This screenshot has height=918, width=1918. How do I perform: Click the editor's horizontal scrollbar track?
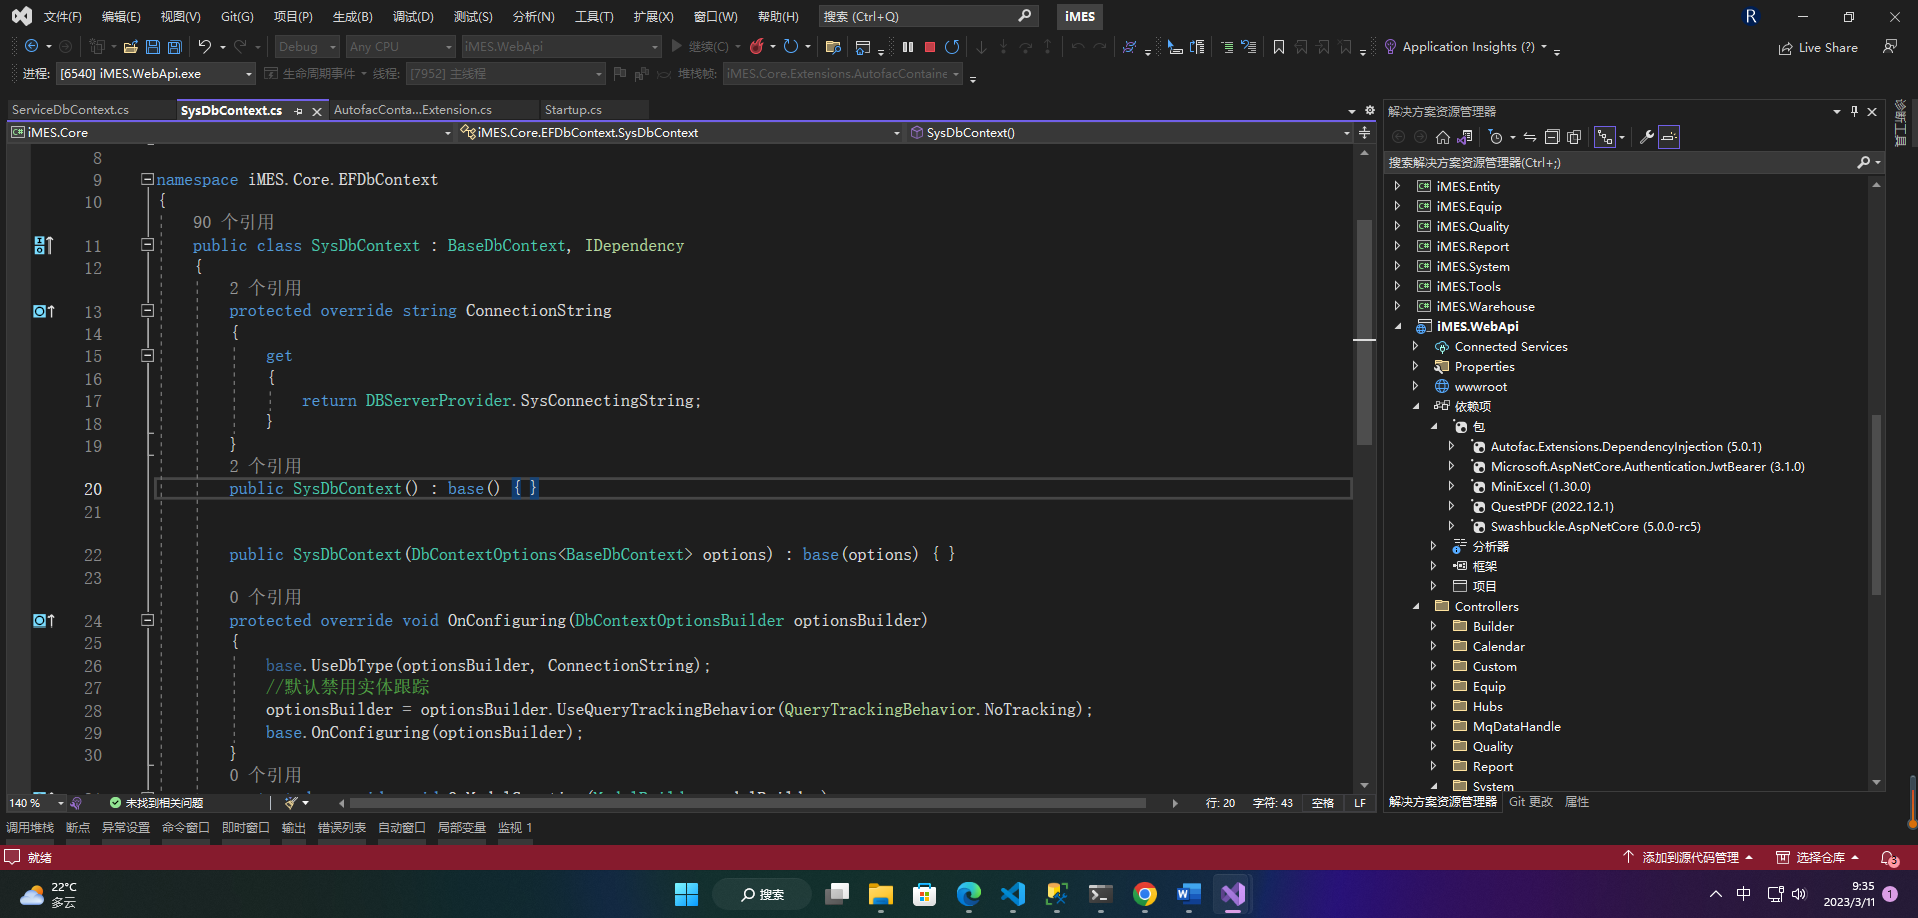750,803
